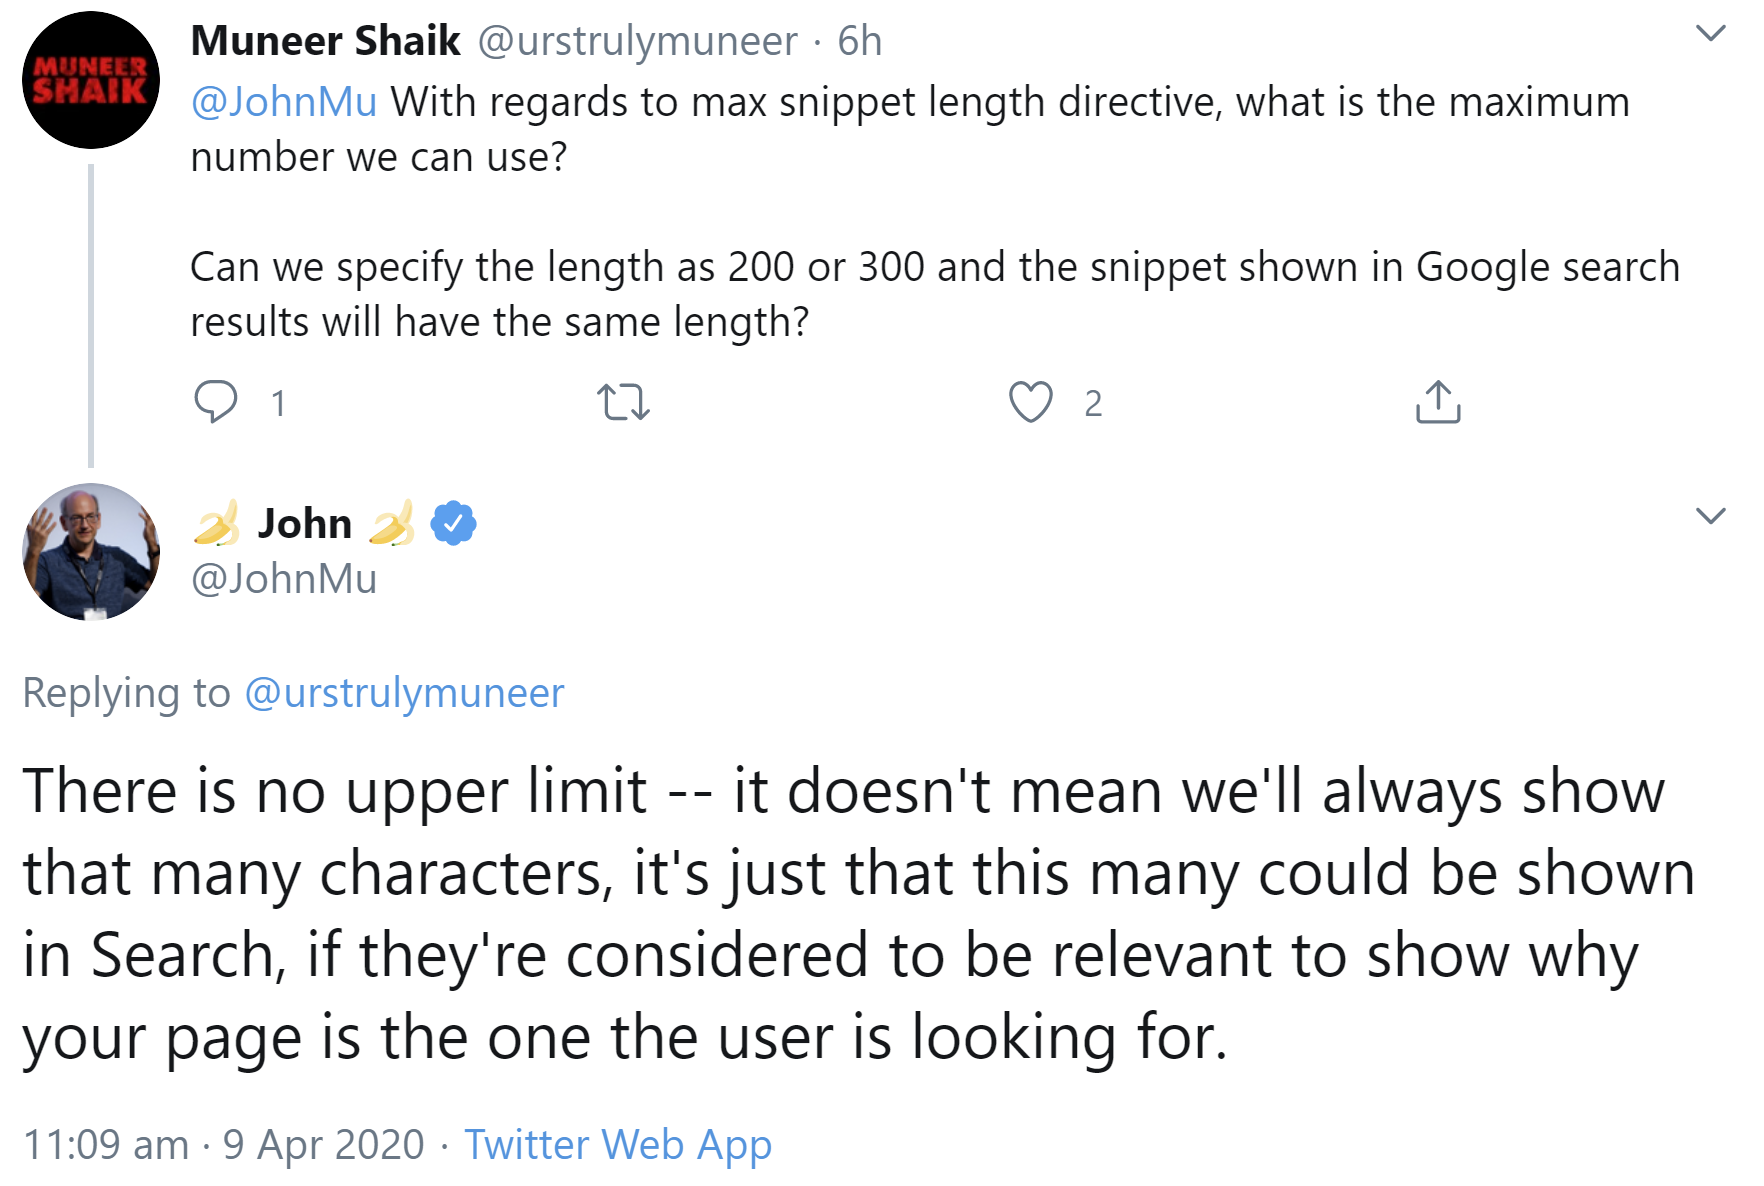
Task: Click the share icon under Muneer's tweet
Action: [1438, 402]
